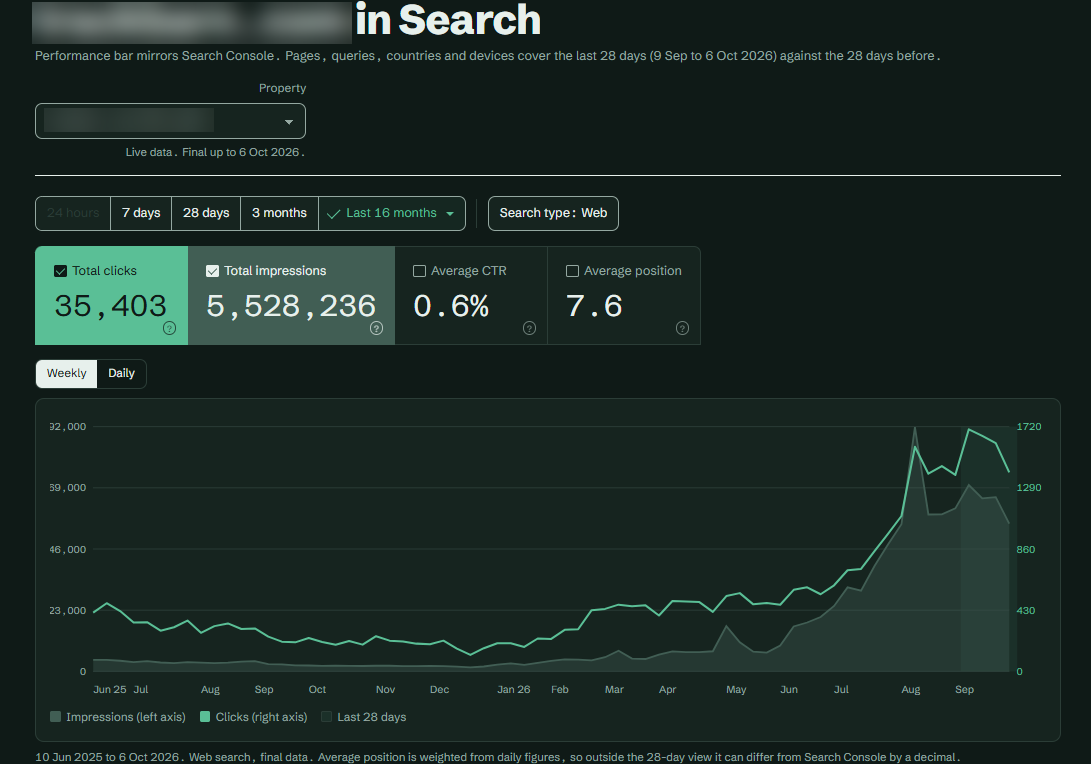Screen dimensions: 1091x764
Task: Enable the Average position checkbox
Action: point(573,271)
